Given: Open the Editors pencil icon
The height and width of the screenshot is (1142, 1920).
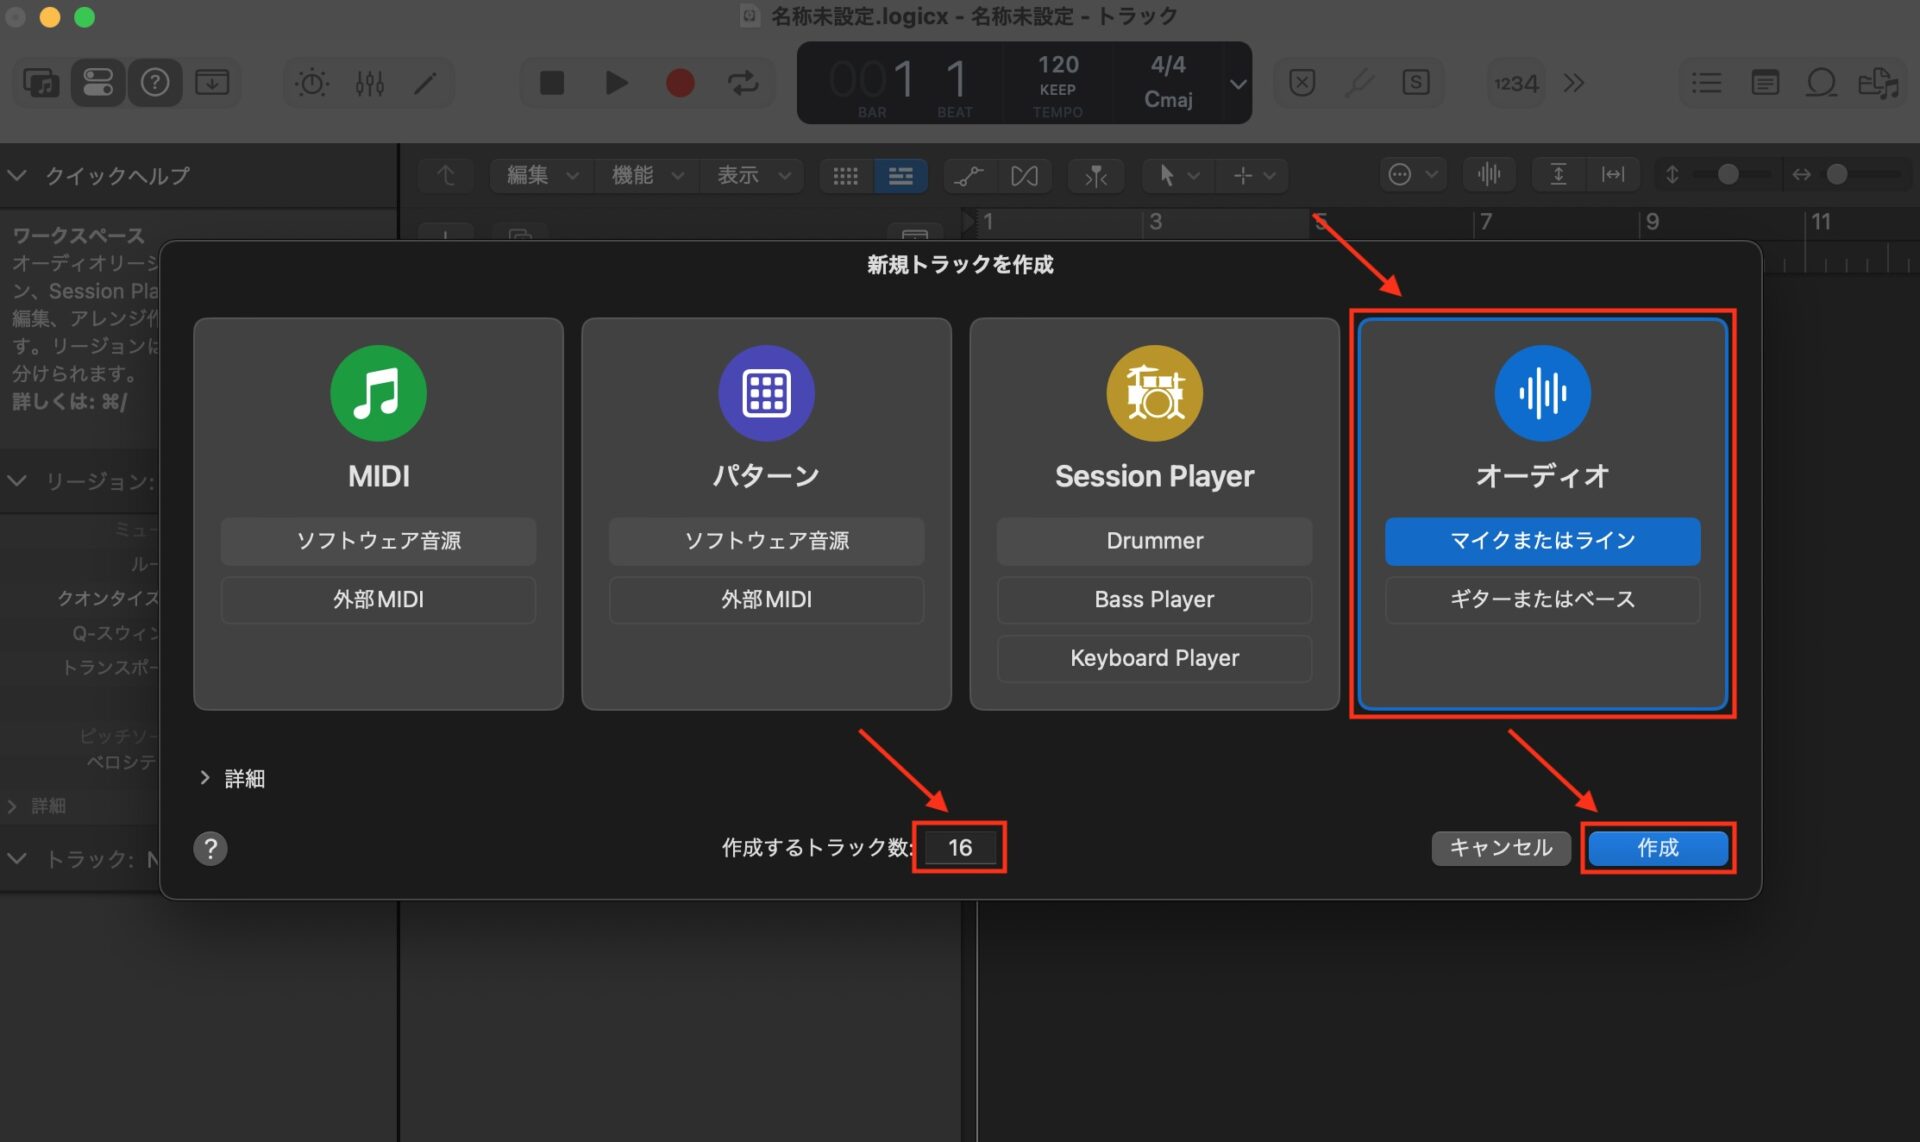Looking at the screenshot, I should point(426,83).
